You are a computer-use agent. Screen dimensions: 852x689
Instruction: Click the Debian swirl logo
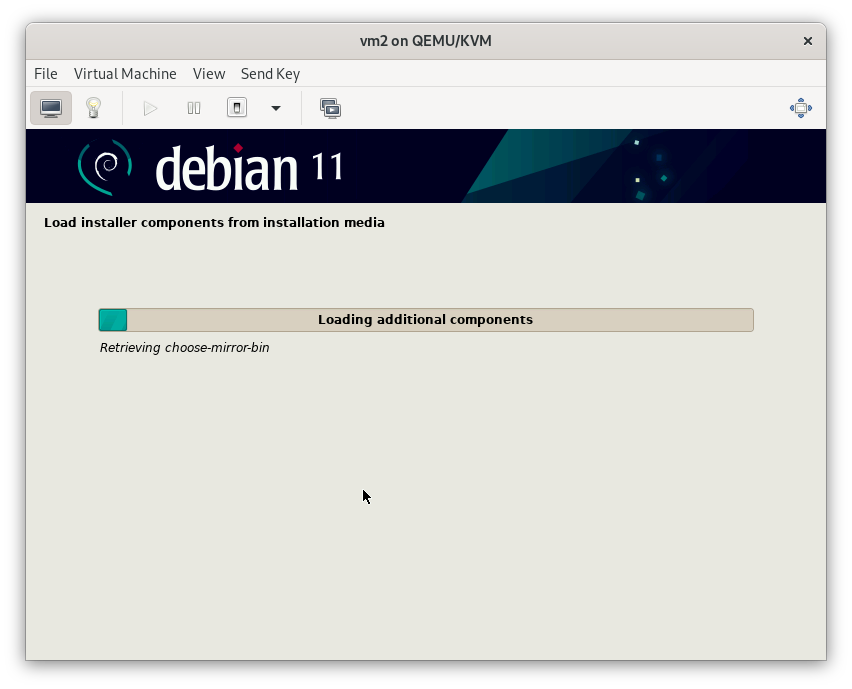point(105,167)
